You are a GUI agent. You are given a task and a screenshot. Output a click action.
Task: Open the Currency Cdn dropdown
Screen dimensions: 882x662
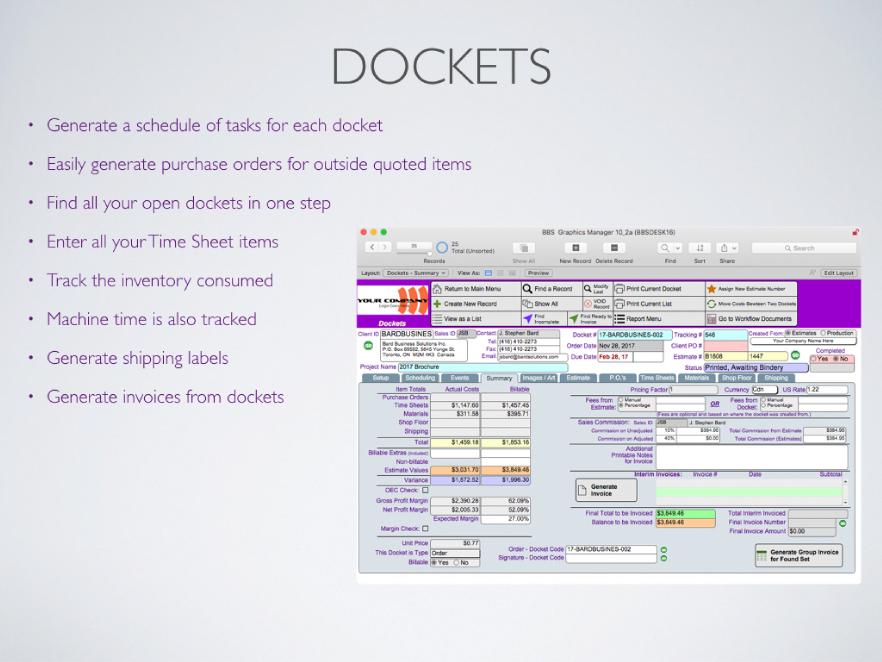[765, 389]
